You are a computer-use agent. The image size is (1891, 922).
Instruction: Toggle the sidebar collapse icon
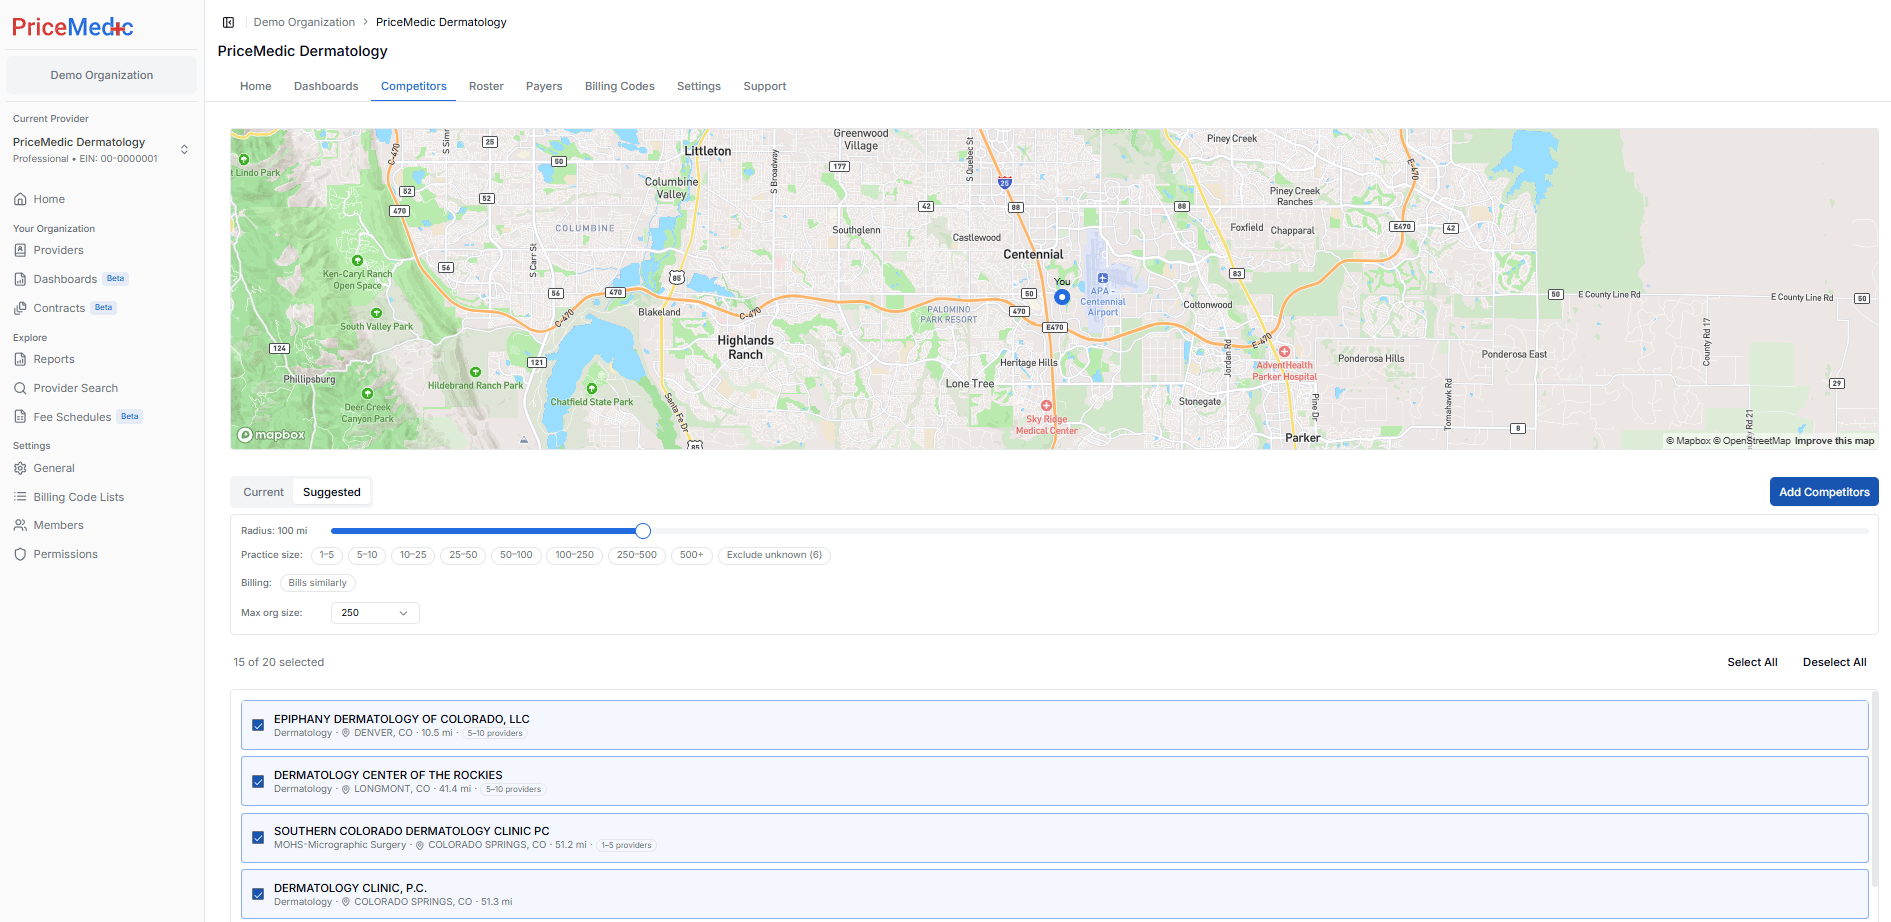coord(229,22)
